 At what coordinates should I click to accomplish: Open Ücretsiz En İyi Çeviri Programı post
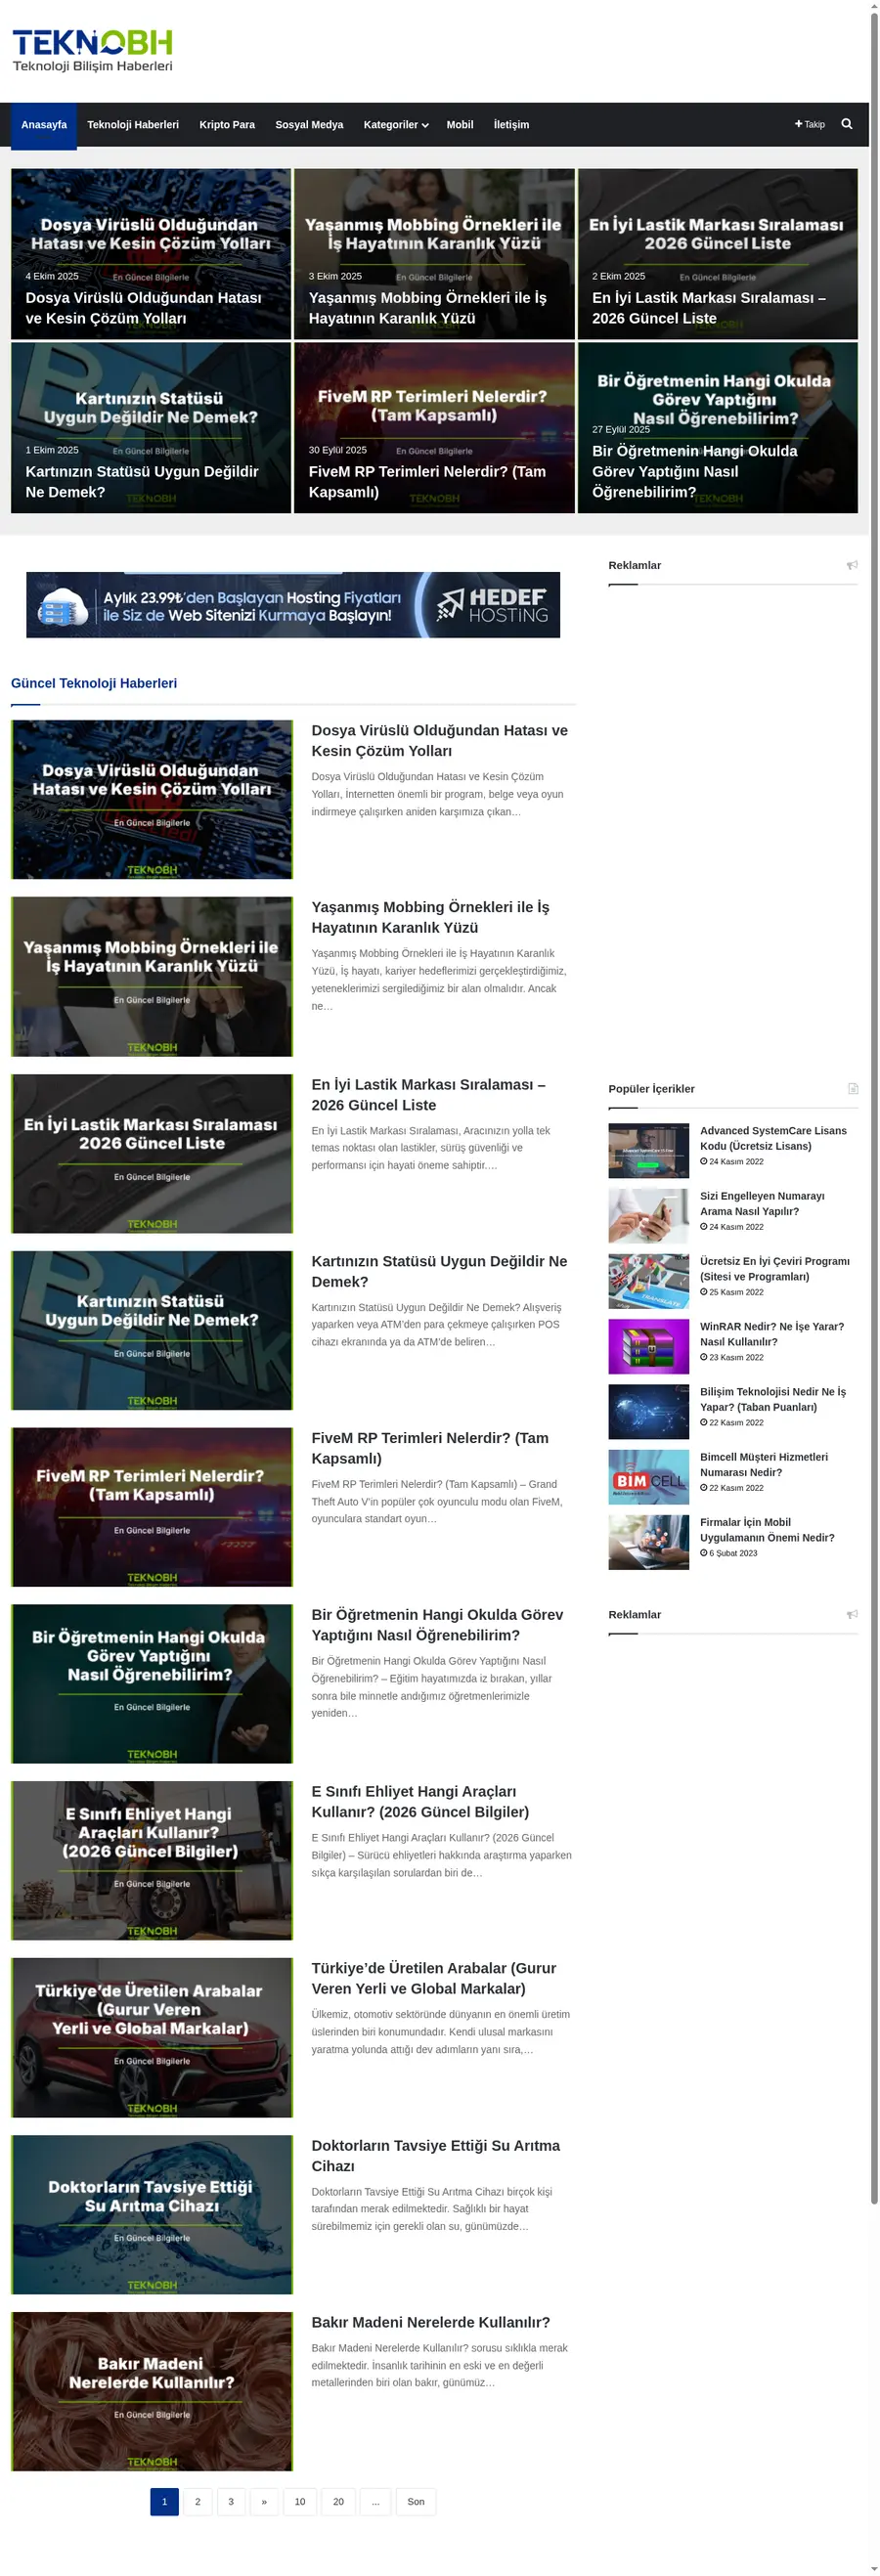coord(775,1268)
